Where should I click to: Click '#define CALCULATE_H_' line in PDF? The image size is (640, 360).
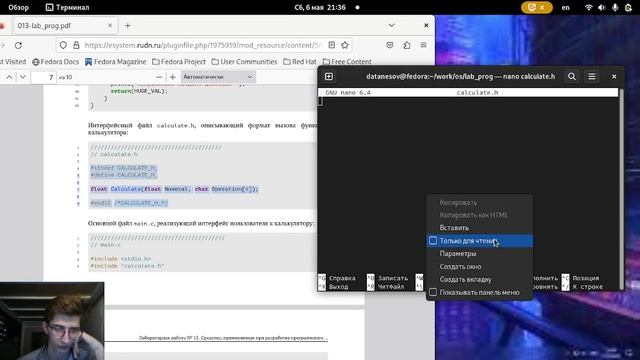pyautogui.click(x=123, y=175)
